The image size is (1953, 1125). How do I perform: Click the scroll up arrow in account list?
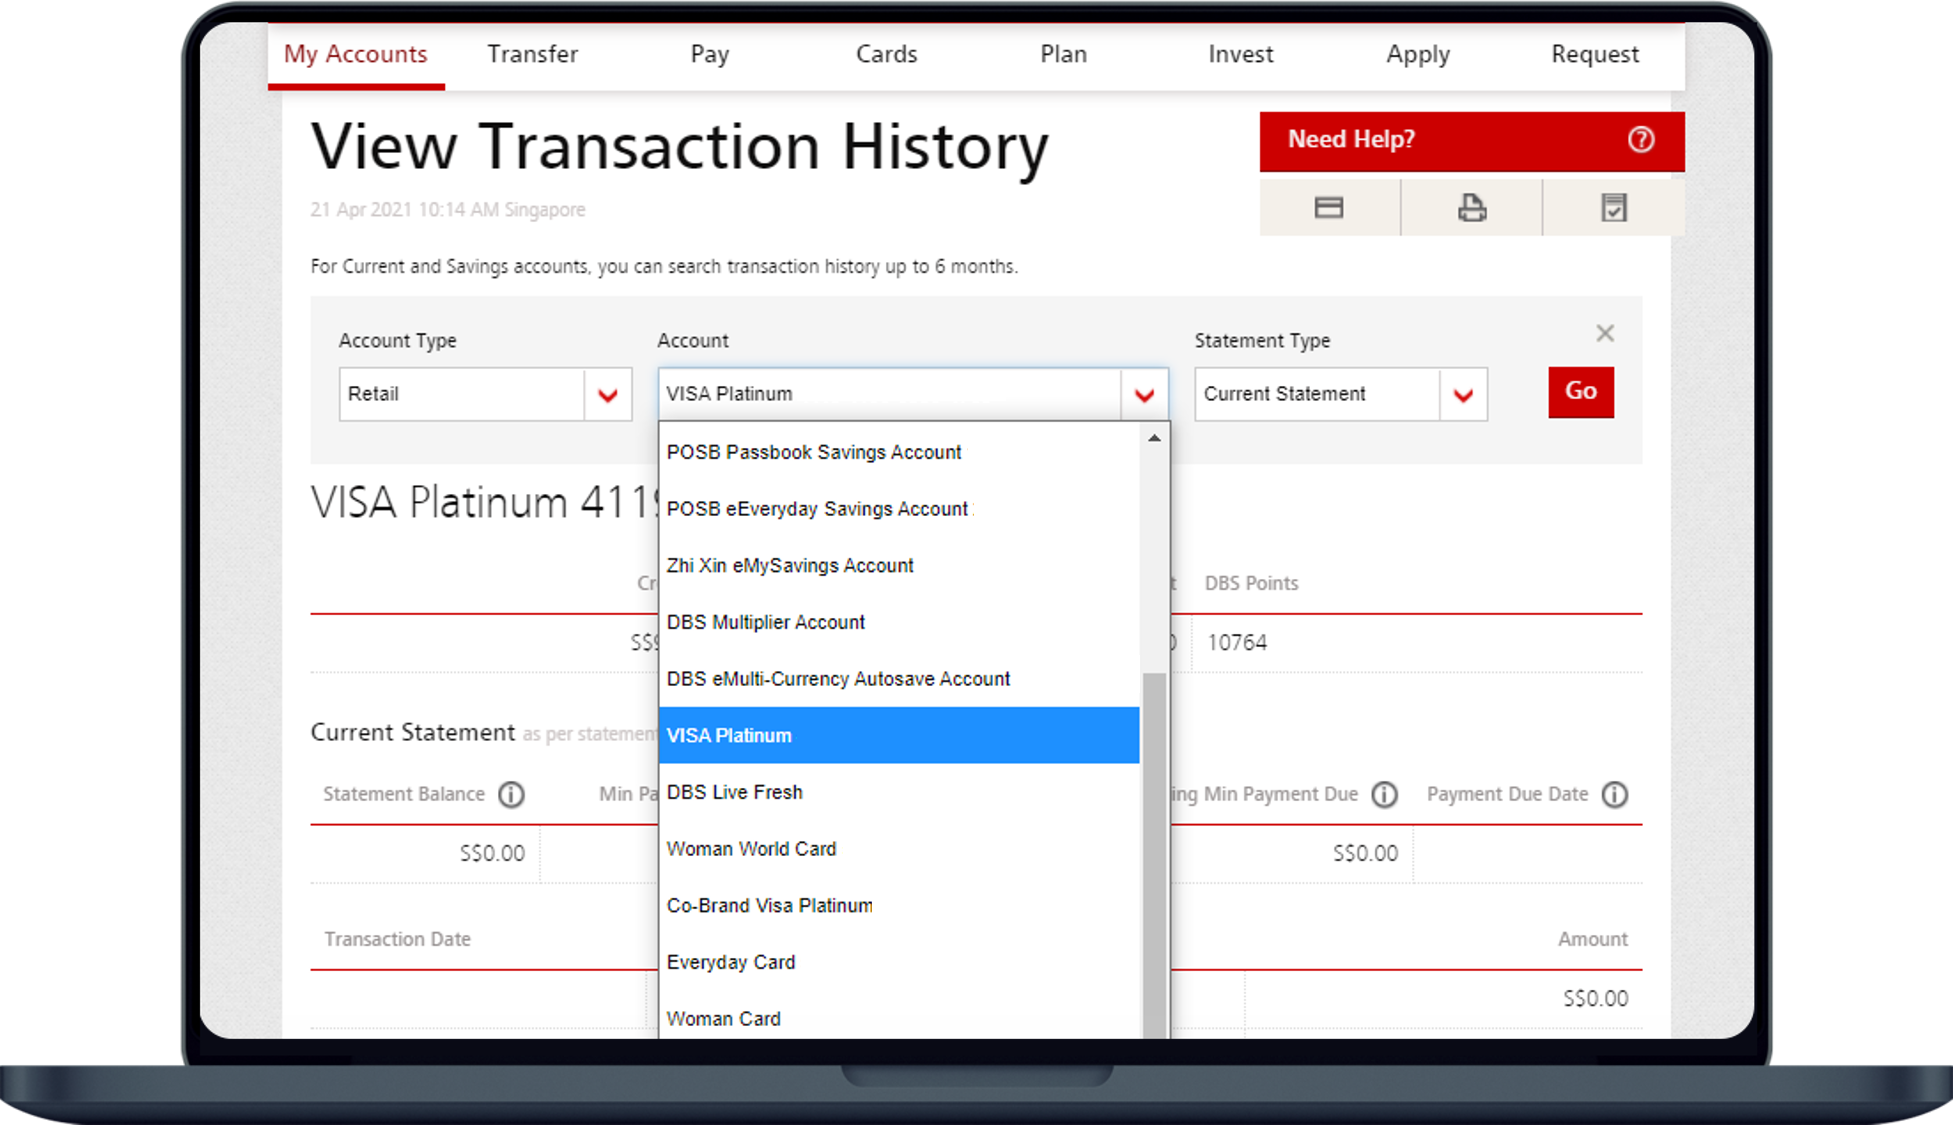tap(1154, 438)
